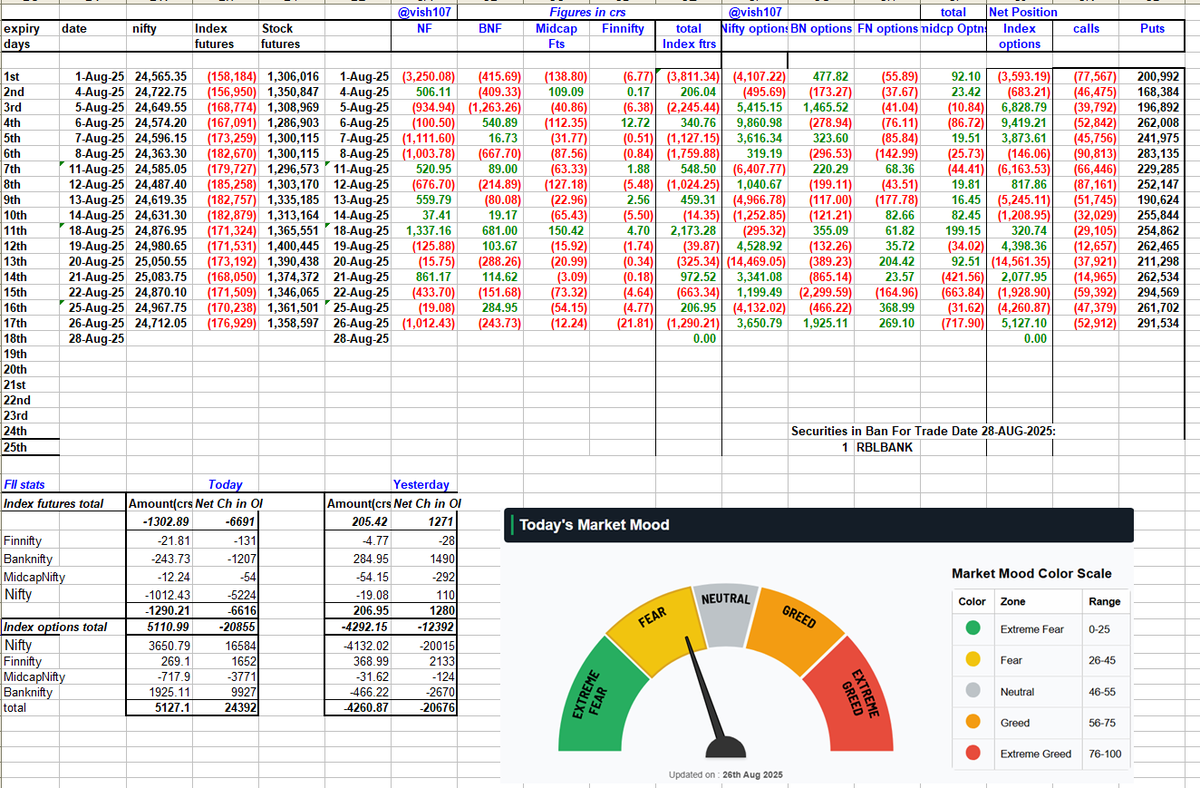1200x788 pixels.
Task: Select the 'Today's Market Mood' title bar
Action: pyautogui.click(x=819, y=525)
